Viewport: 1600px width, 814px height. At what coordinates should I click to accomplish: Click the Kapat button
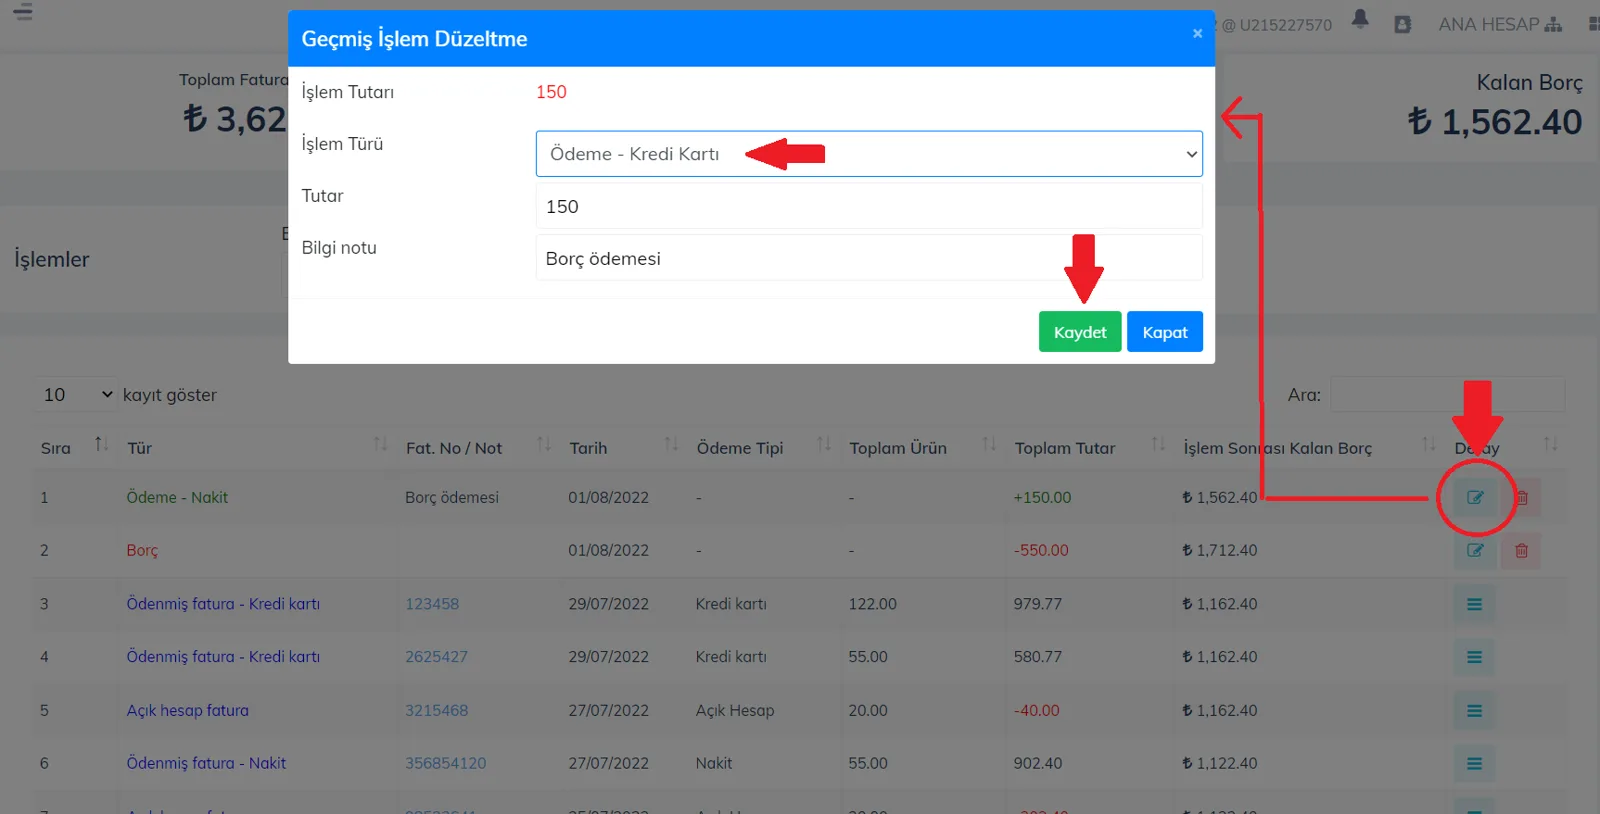(1165, 332)
